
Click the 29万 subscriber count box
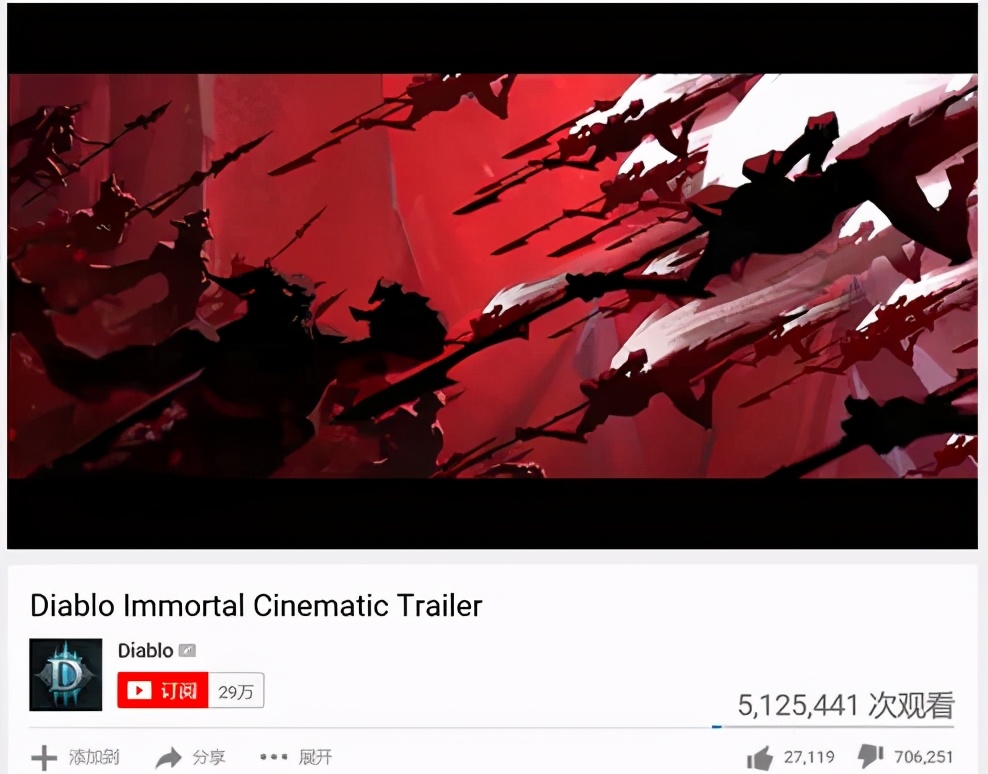(x=236, y=691)
